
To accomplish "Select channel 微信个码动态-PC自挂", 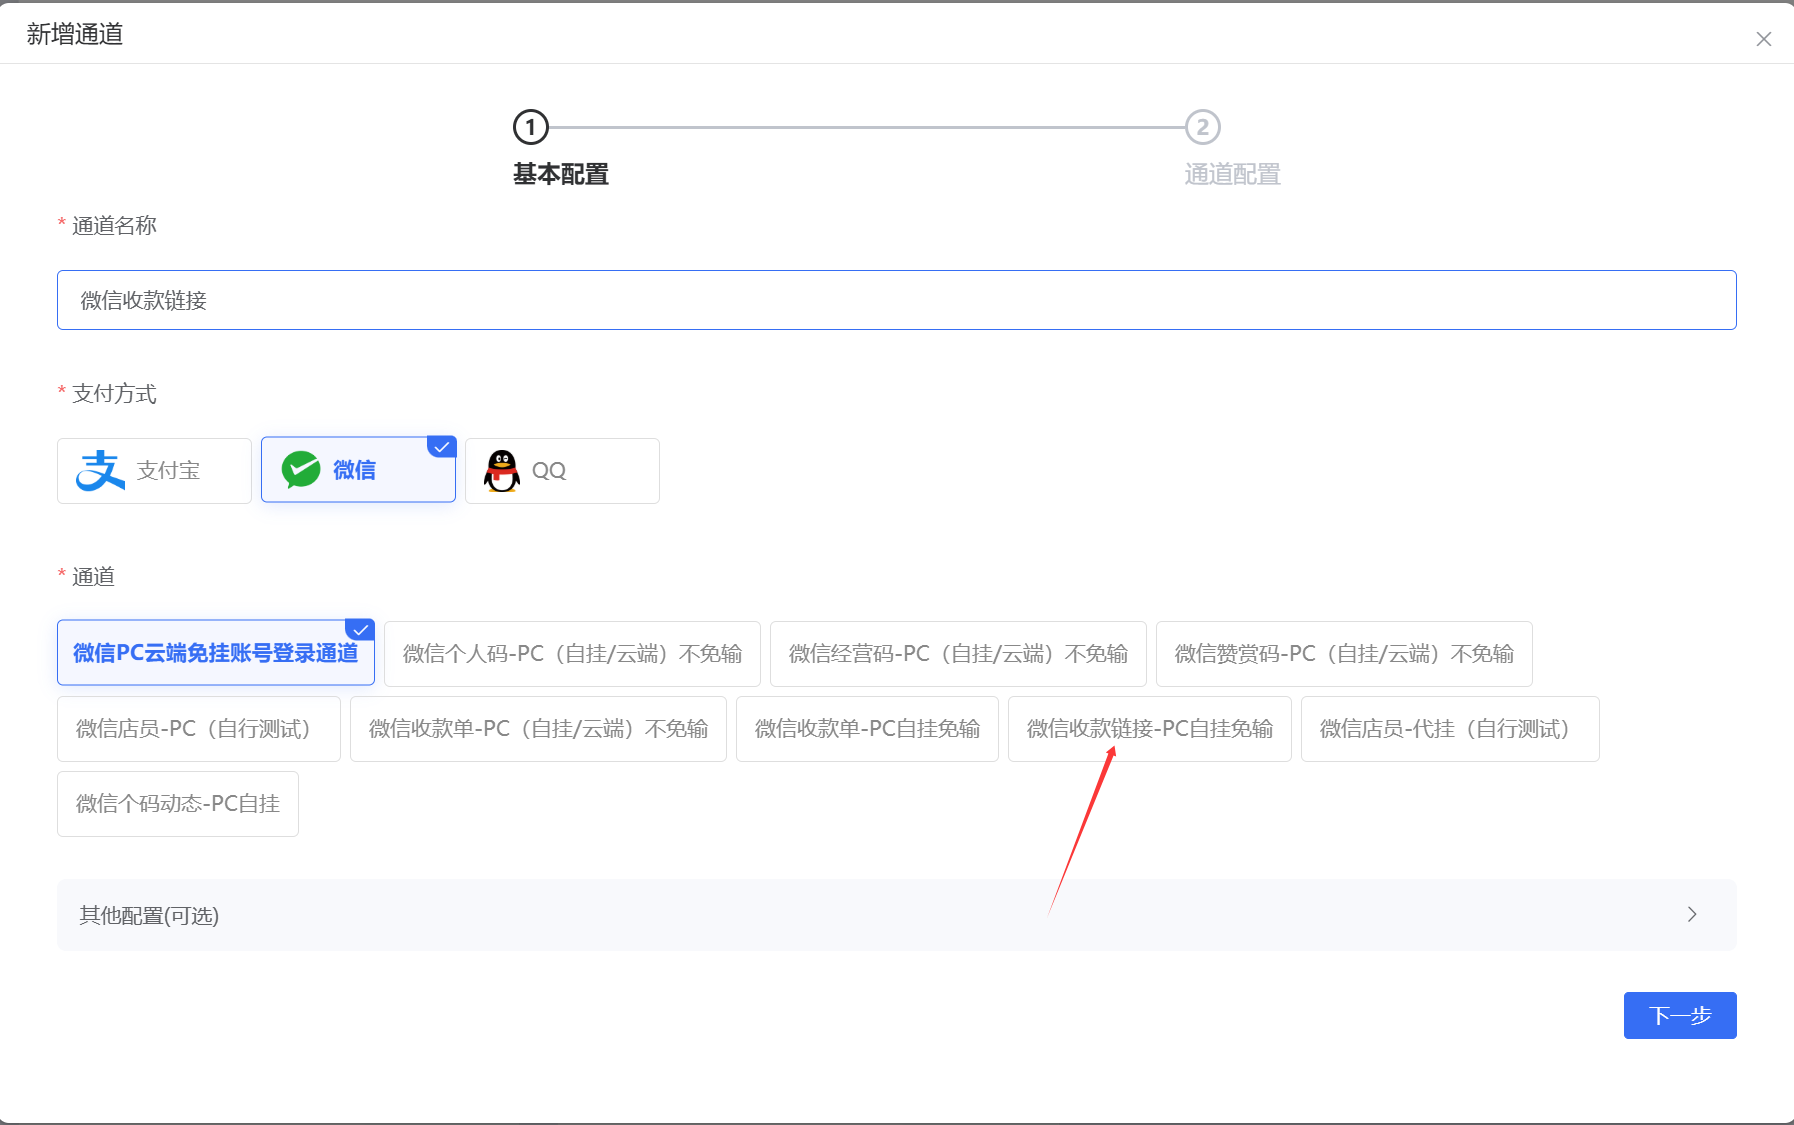I will (x=178, y=804).
